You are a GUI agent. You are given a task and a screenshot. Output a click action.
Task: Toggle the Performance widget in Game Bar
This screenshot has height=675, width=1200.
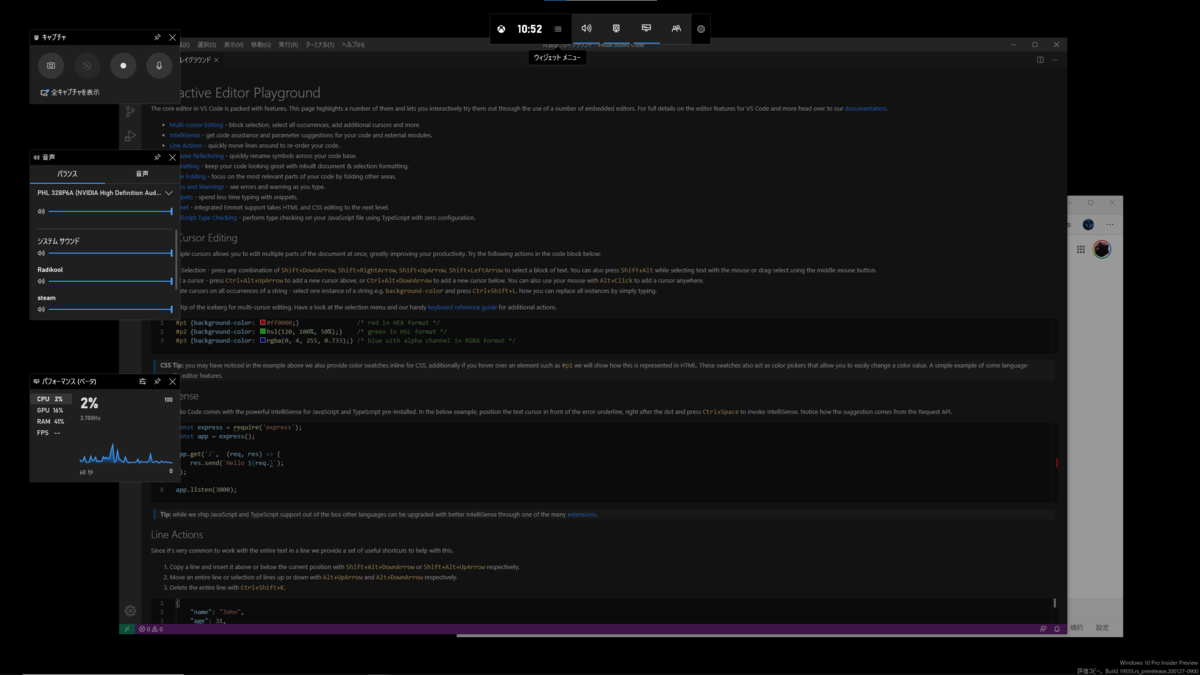click(646, 29)
